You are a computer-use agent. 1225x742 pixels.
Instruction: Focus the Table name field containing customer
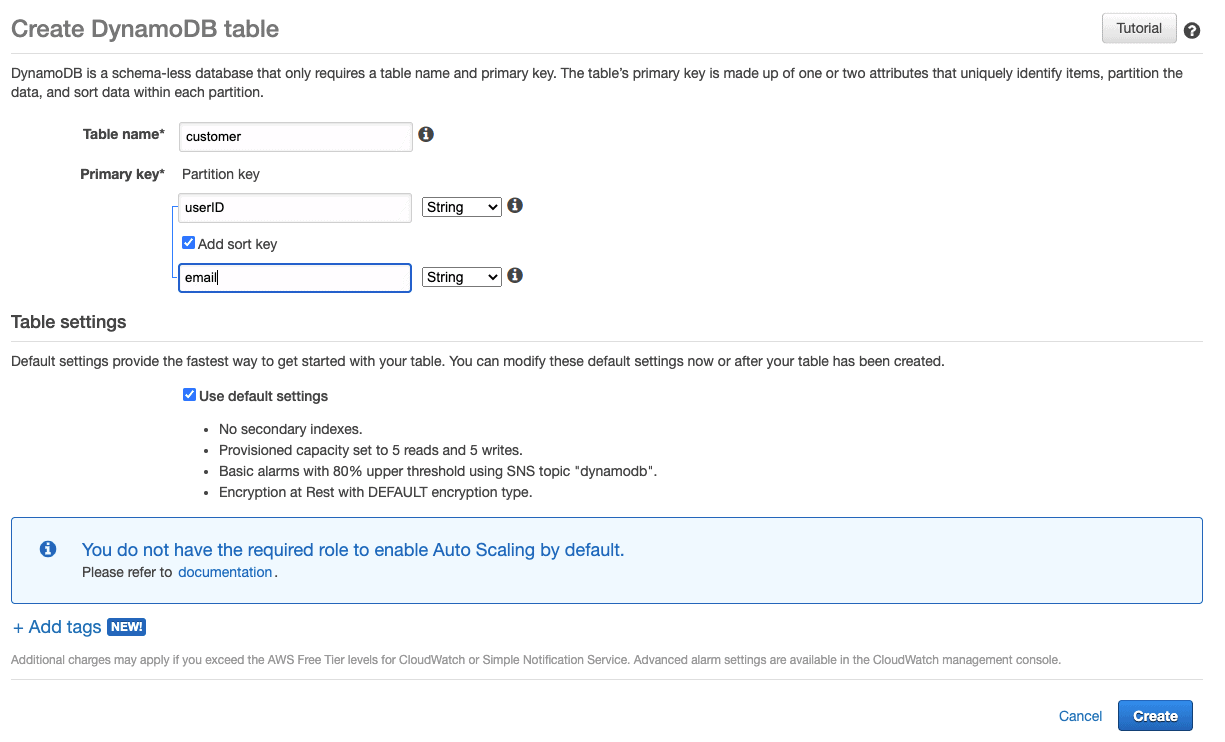pyautogui.click(x=295, y=136)
